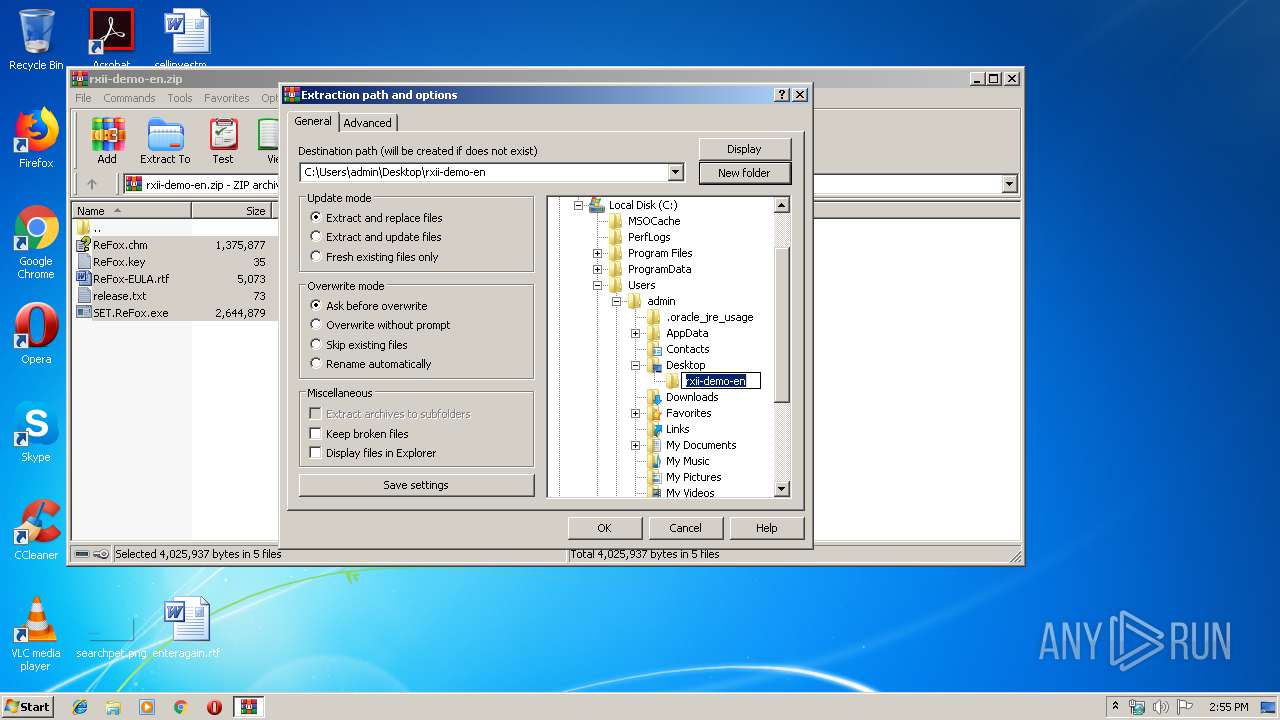Select Extract and replace files option
Image resolution: width=1280 pixels, height=720 pixels.
click(x=376, y=218)
